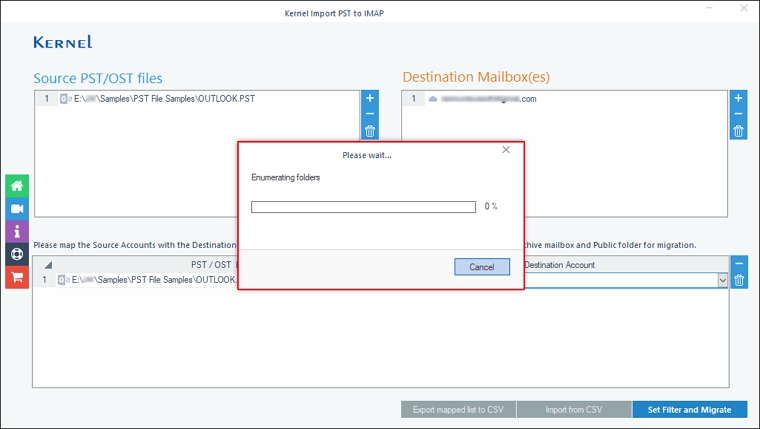Image resolution: width=760 pixels, height=429 pixels.
Task: Select the destination mailbox entry ending .com
Action: click(x=565, y=99)
